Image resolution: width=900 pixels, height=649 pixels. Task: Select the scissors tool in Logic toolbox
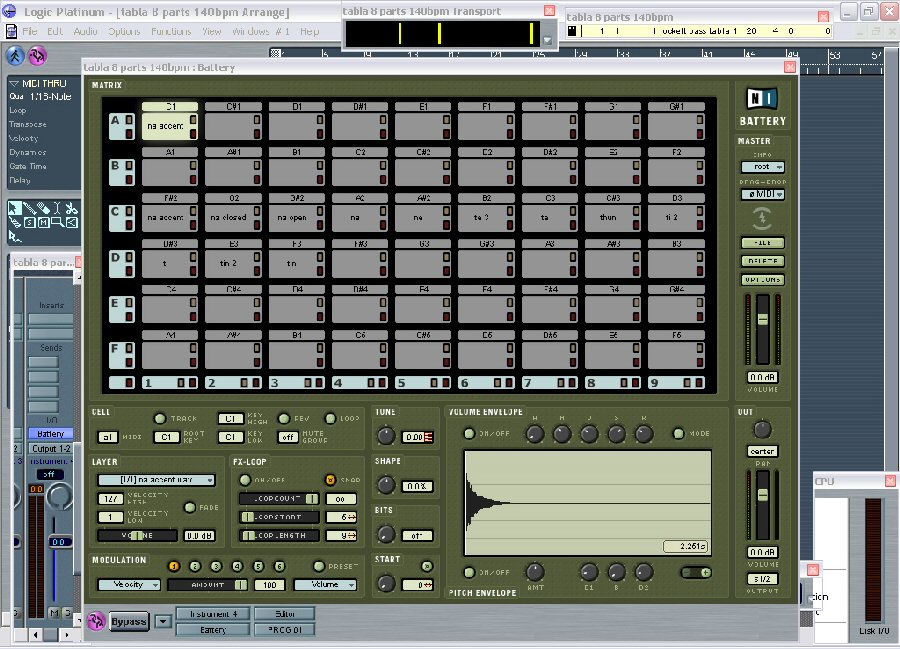pyautogui.click(x=71, y=208)
